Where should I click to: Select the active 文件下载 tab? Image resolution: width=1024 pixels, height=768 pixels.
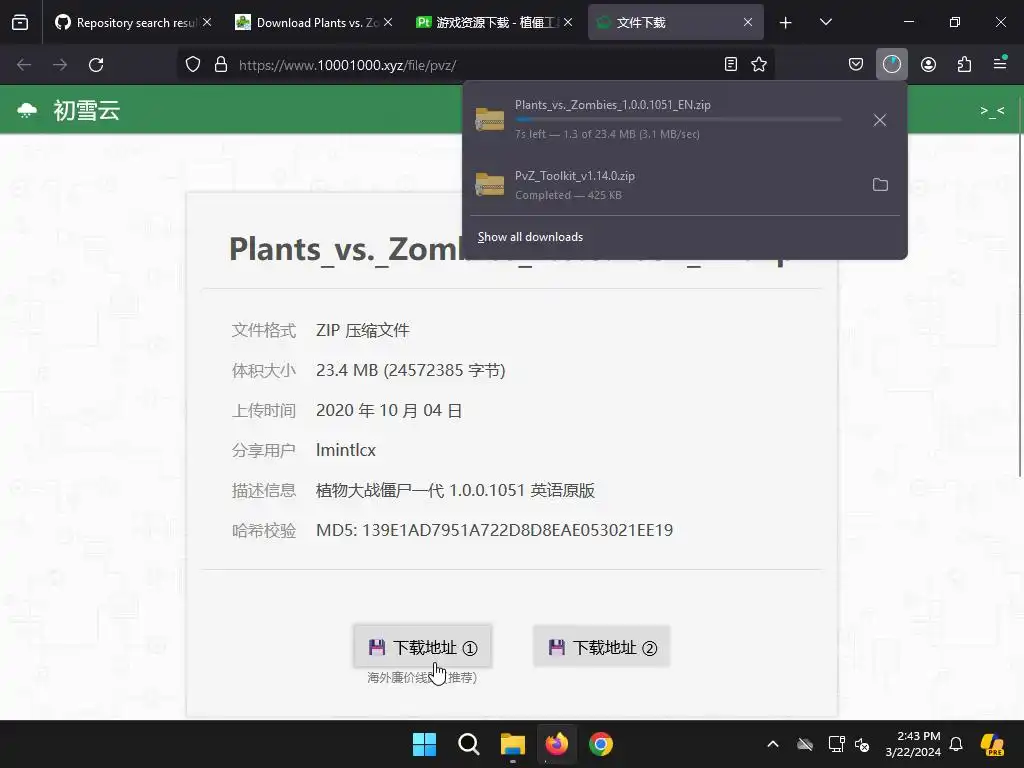(x=675, y=22)
